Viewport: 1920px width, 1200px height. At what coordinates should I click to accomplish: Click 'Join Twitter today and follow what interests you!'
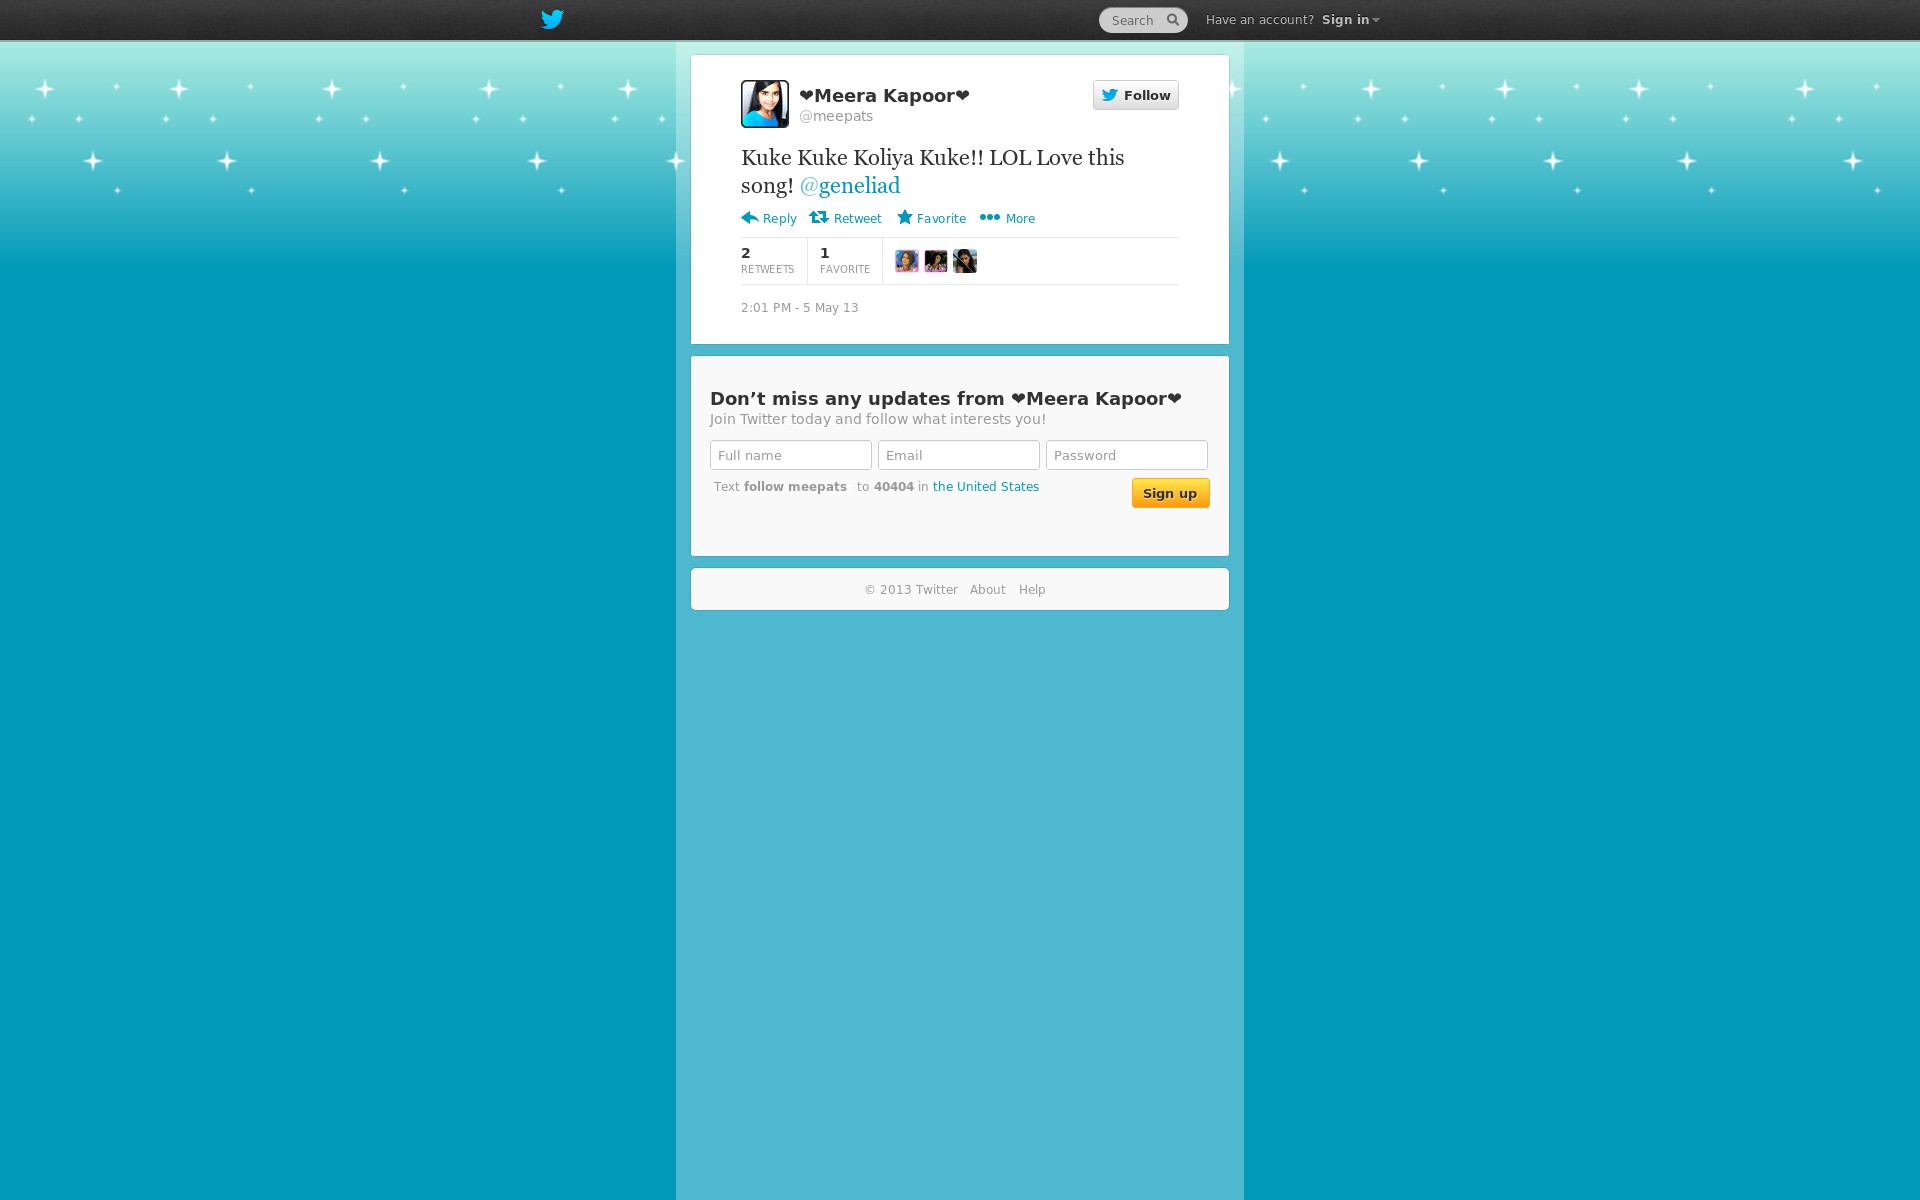pos(878,419)
